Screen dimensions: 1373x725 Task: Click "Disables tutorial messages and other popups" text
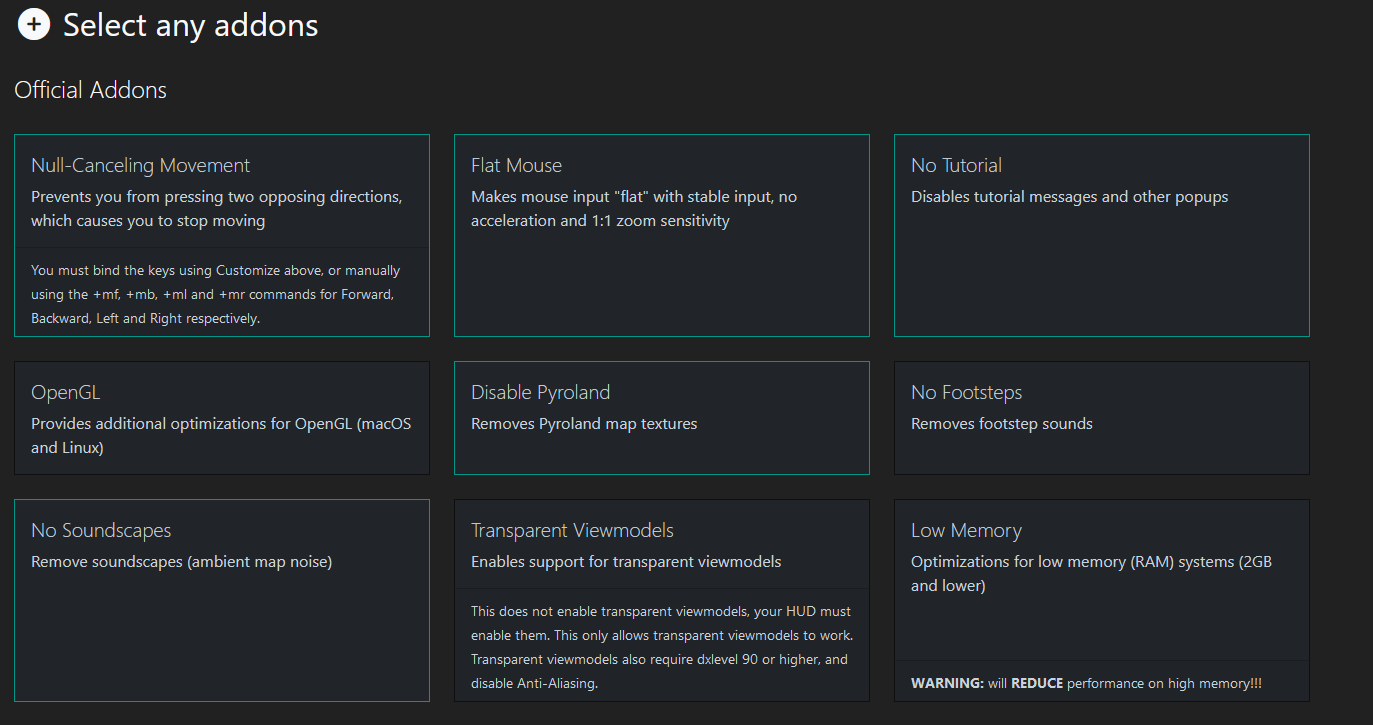[x=1069, y=197]
